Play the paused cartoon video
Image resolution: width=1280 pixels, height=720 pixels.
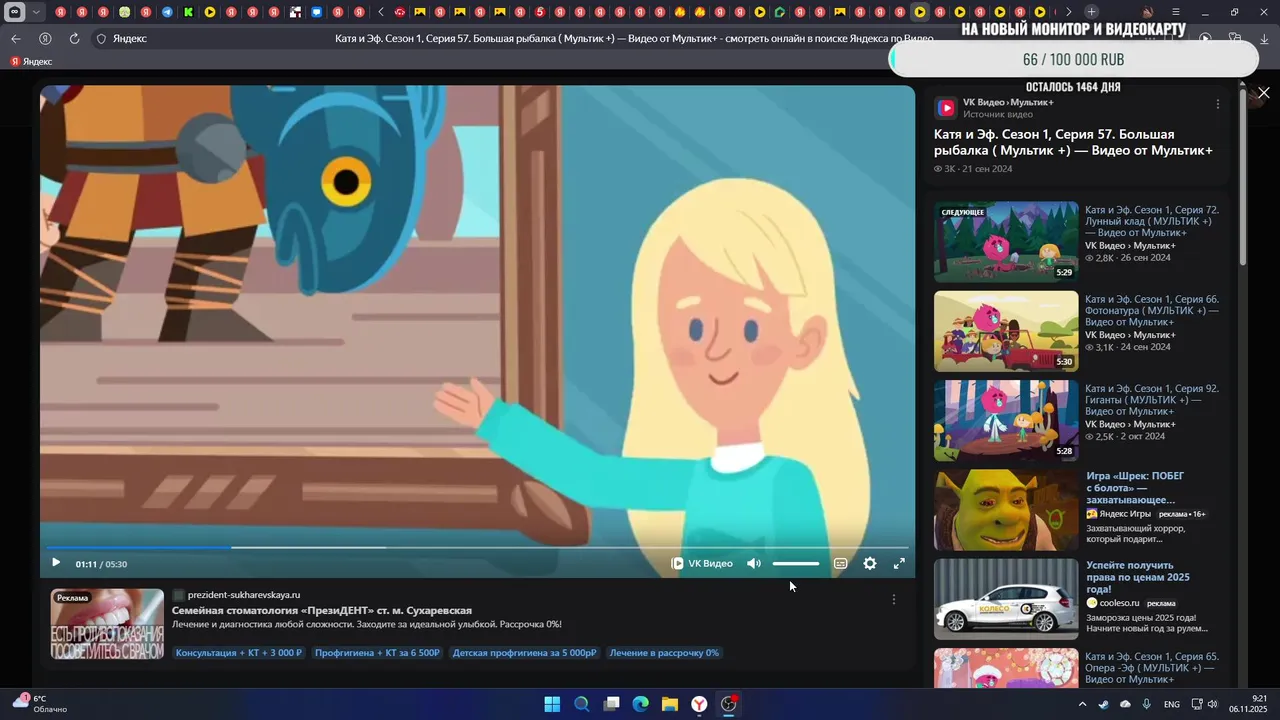[56, 563]
